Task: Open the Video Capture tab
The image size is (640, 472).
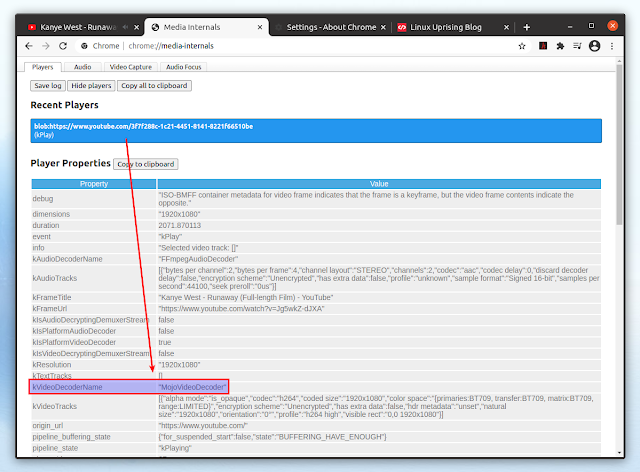Action: pyautogui.click(x=131, y=67)
